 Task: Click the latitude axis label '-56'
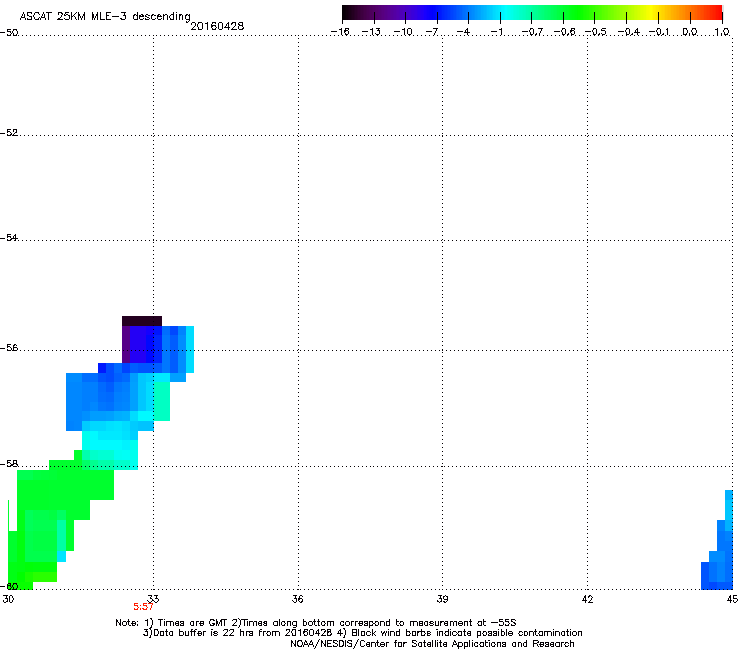[9, 348]
